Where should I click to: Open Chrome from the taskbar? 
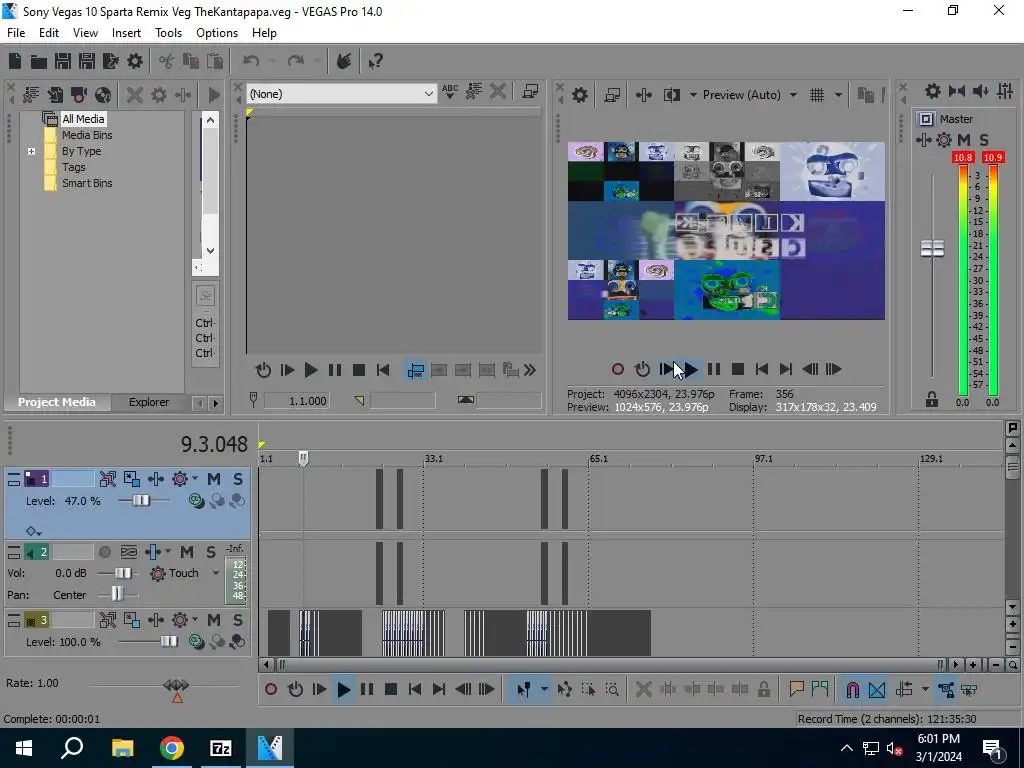click(172, 748)
